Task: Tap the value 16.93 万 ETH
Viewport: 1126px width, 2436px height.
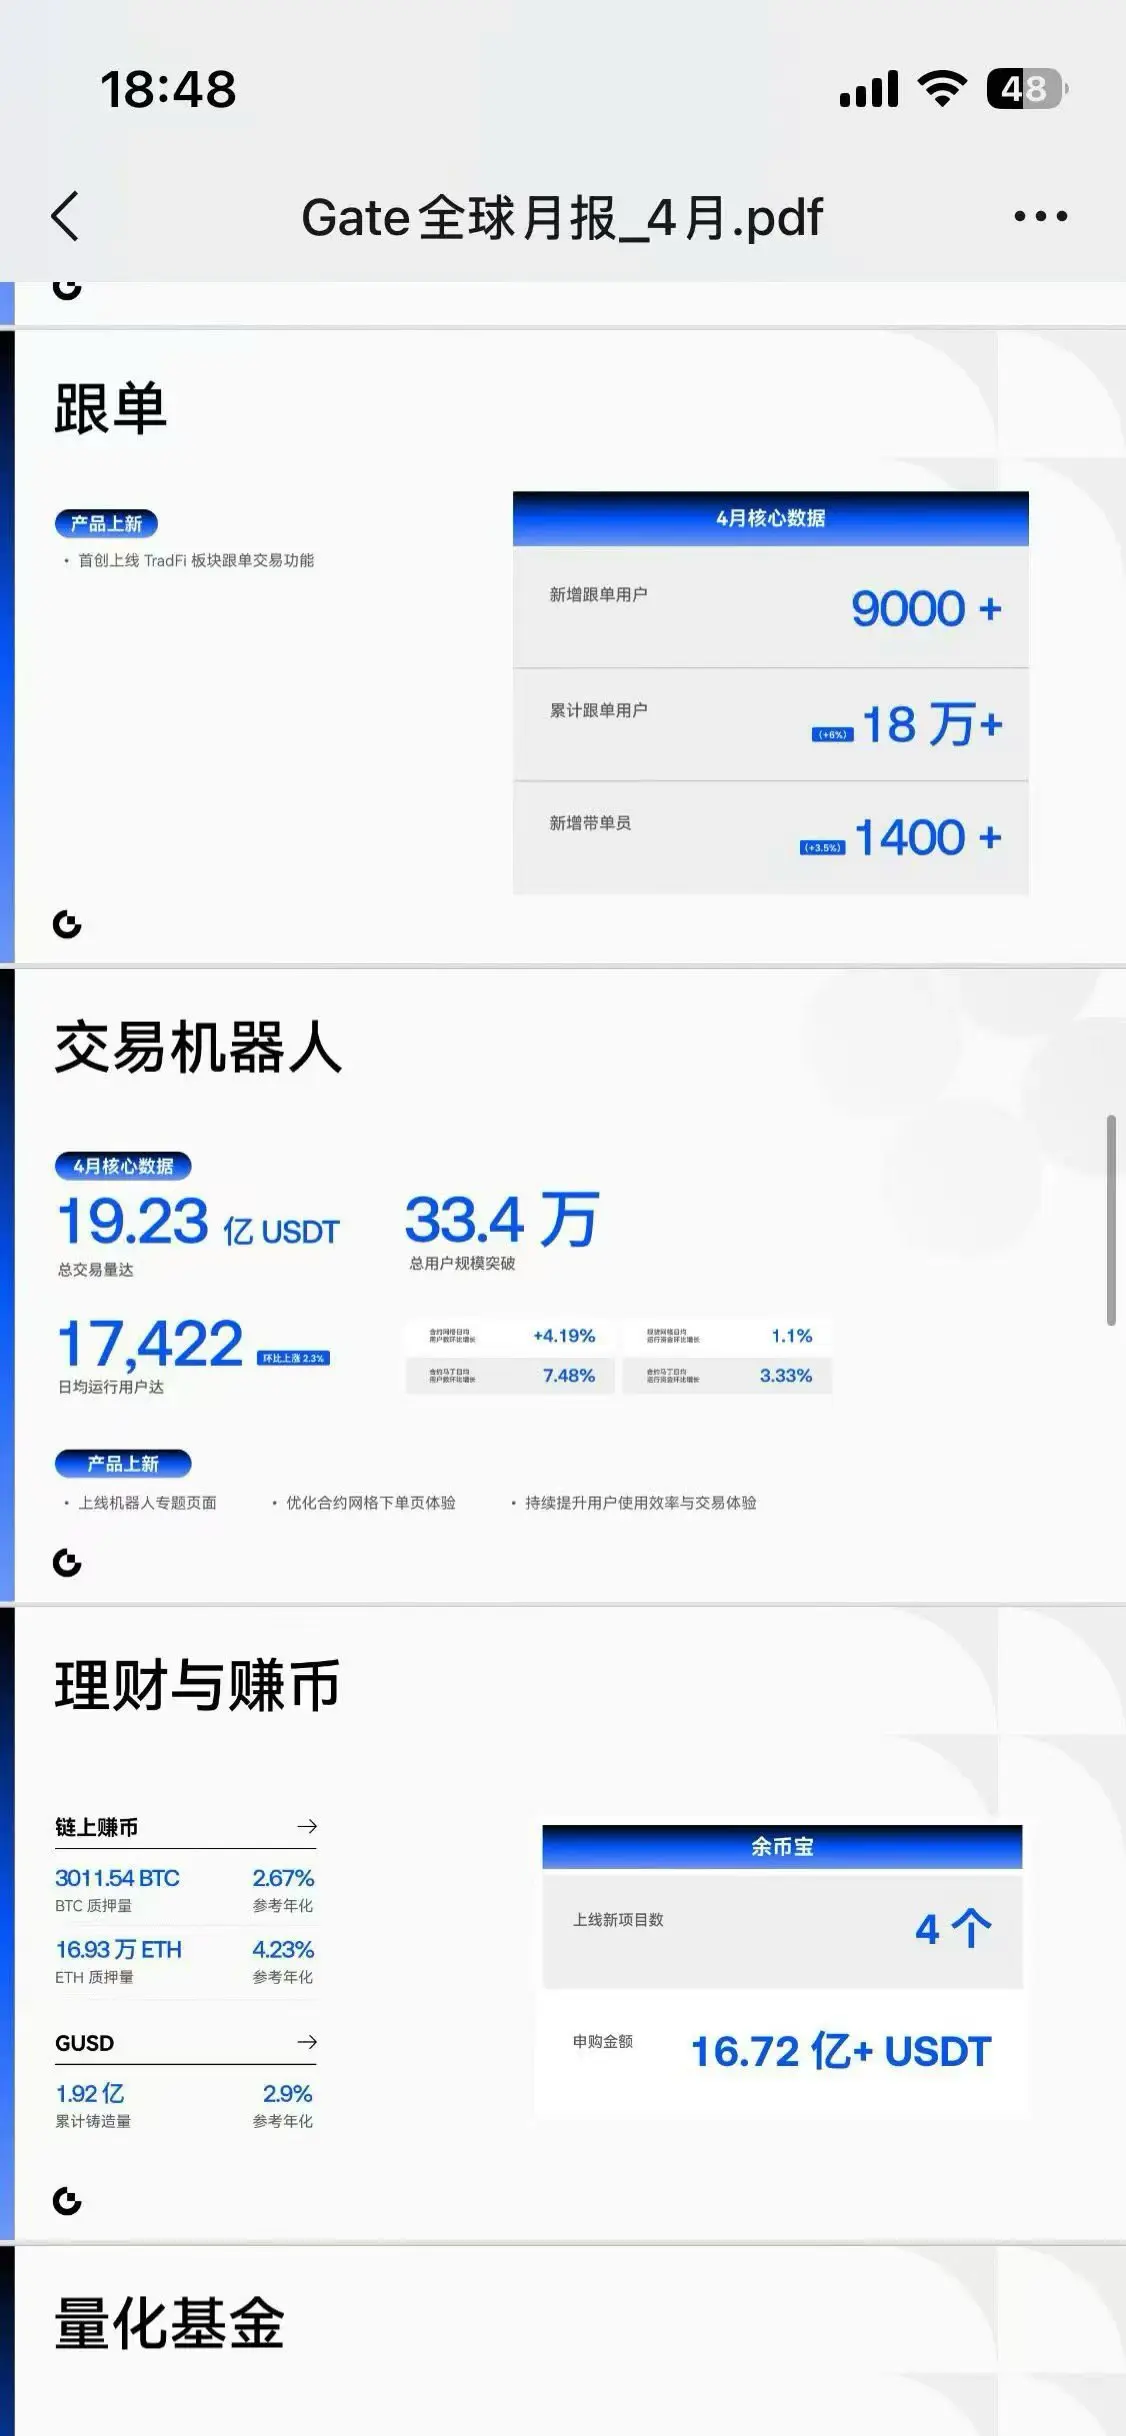Action: tap(119, 1949)
